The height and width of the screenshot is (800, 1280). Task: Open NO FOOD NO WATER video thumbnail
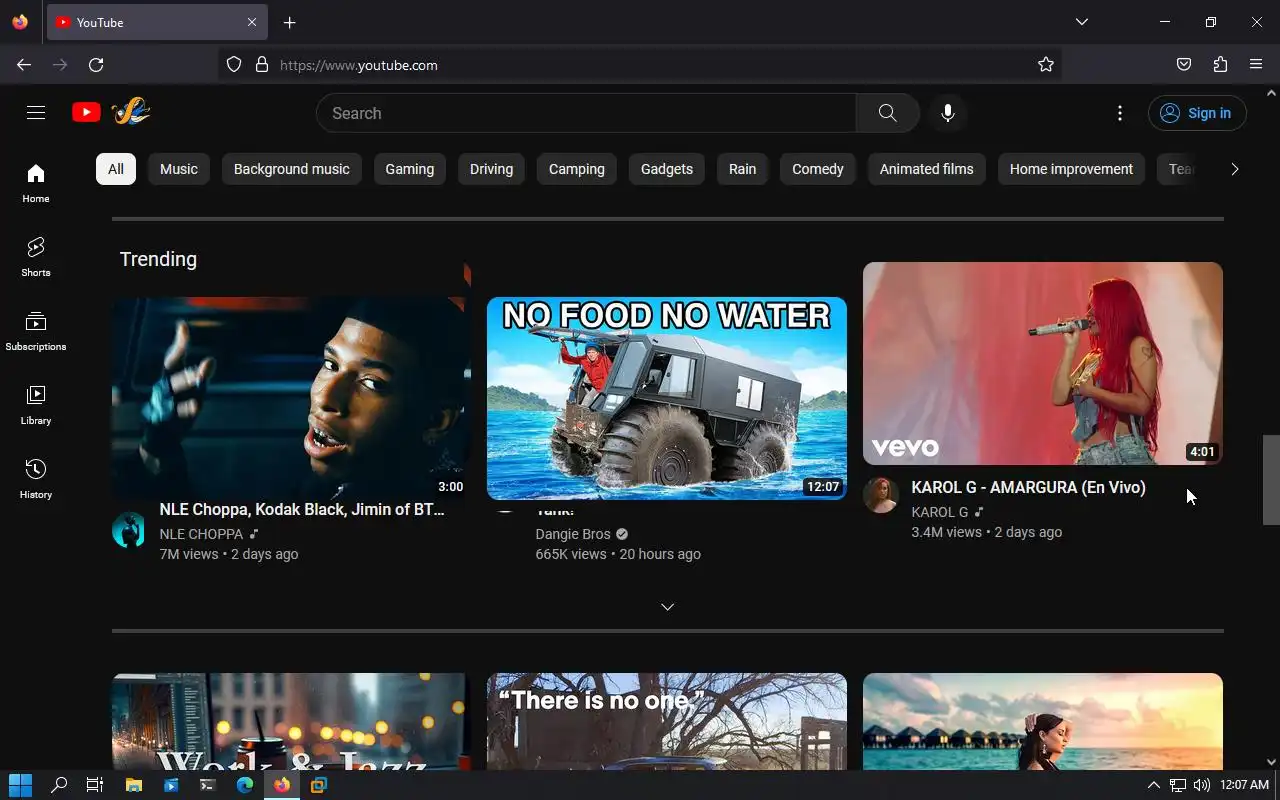[667, 398]
